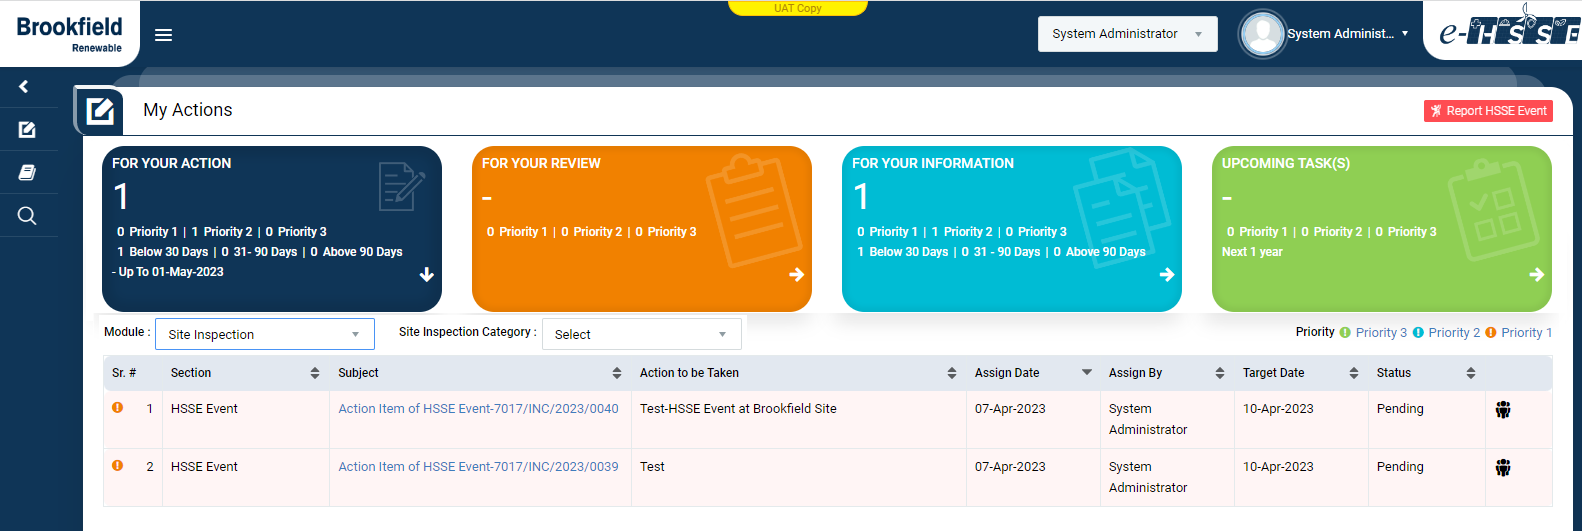Click the orange Priority 1 legend icon

tap(1491, 333)
